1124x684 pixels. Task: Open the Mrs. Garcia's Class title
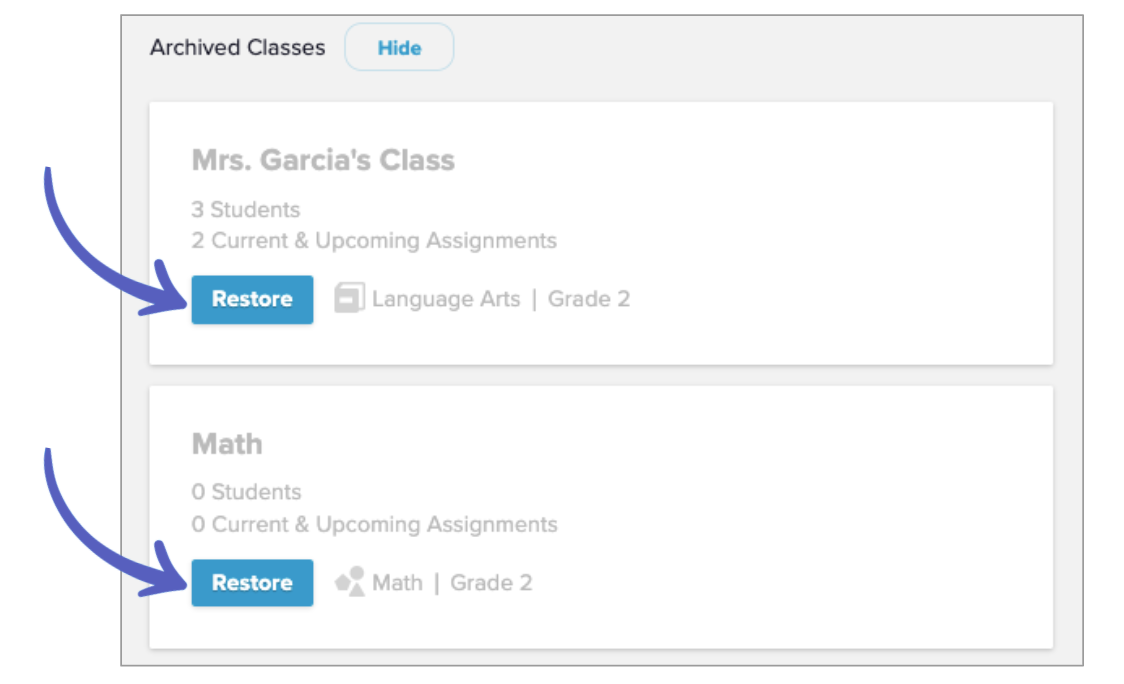click(323, 160)
